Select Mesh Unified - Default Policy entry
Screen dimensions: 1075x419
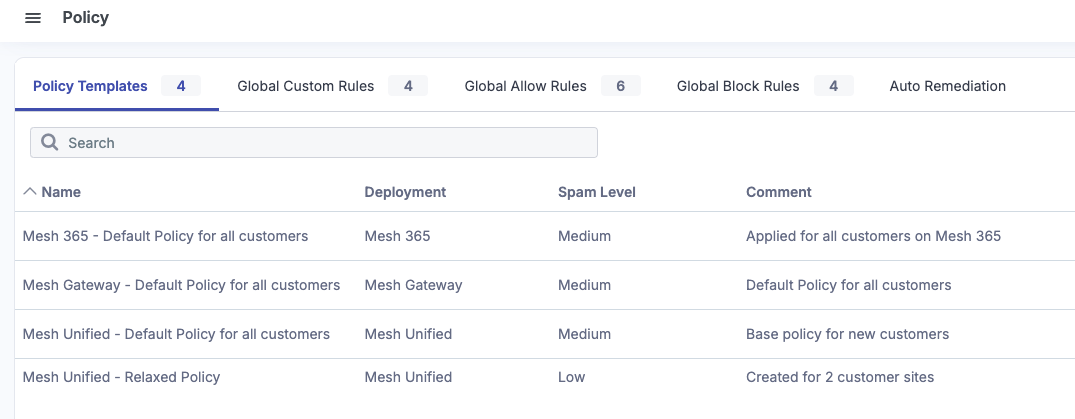point(176,334)
